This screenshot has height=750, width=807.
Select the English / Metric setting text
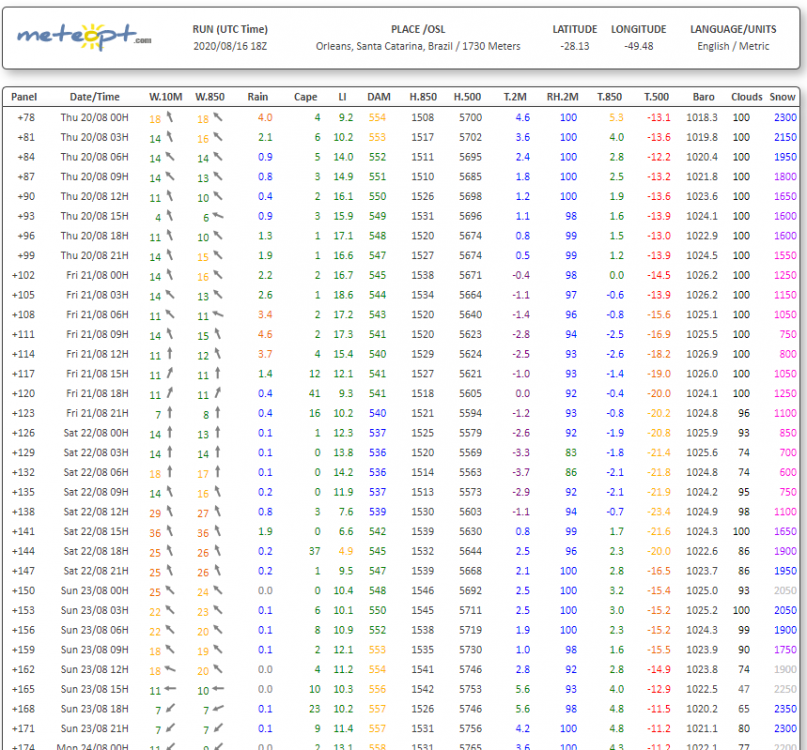click(733, 46)
